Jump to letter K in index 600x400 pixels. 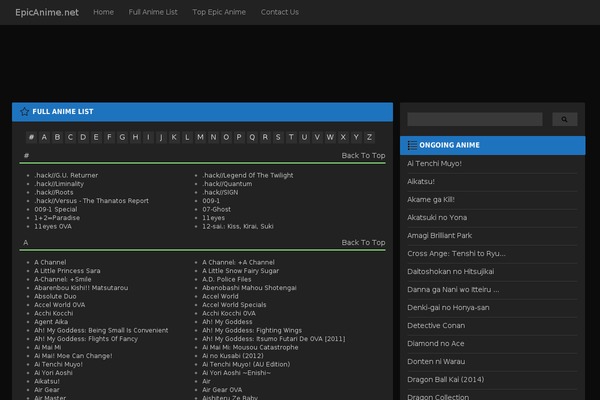coord(174,137)
